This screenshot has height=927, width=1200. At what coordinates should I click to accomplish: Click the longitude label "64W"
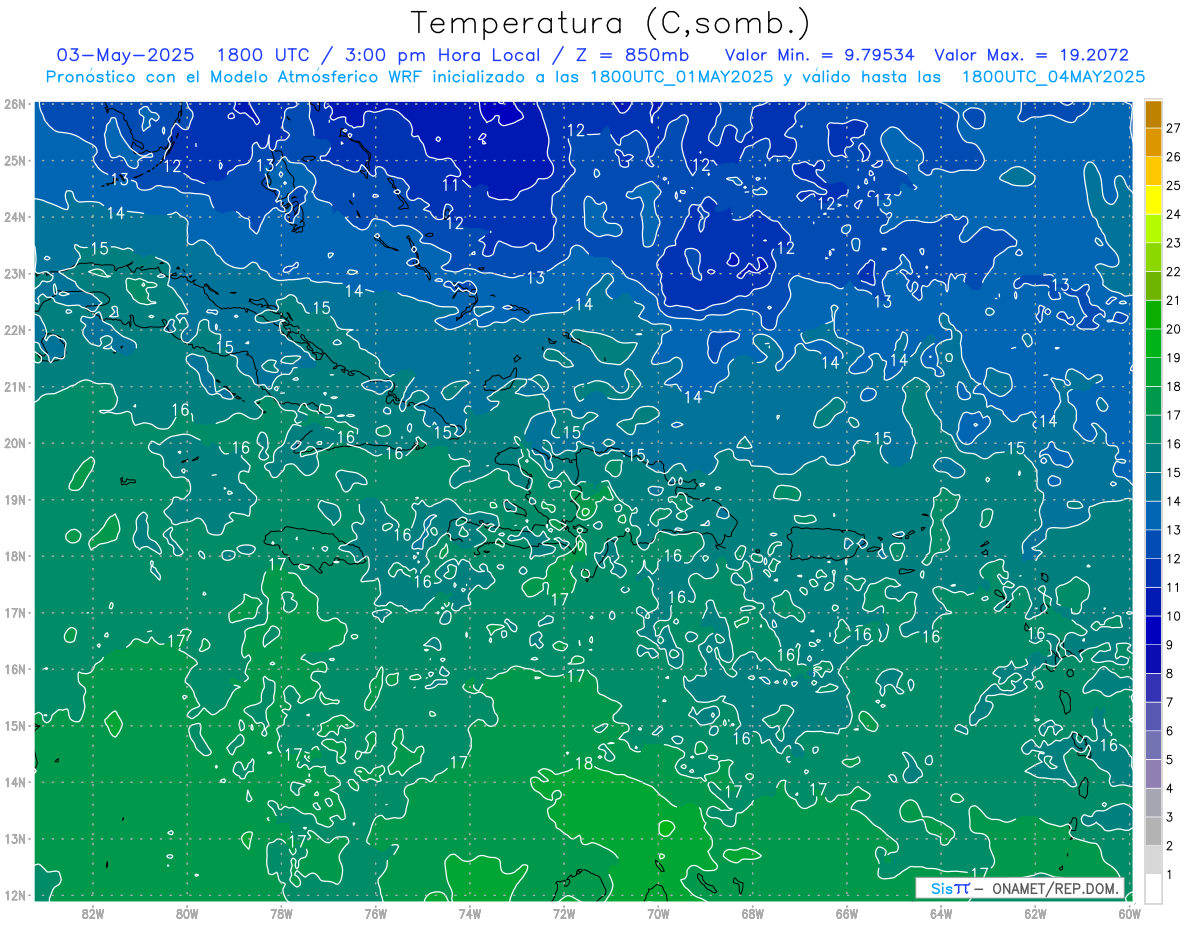[941, 913]
